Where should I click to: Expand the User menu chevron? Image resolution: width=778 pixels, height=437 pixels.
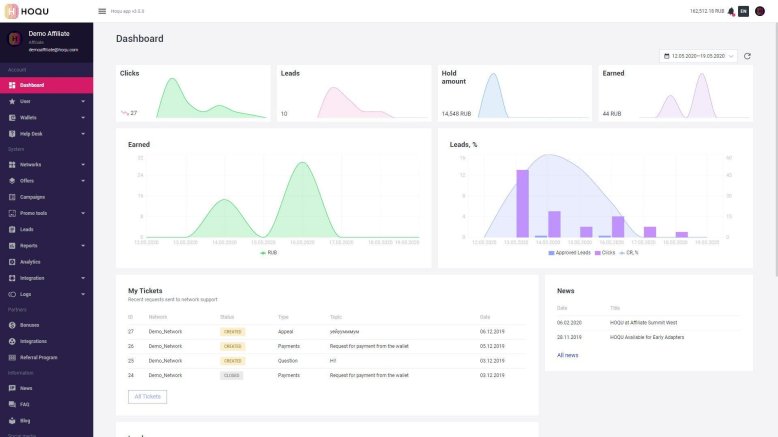point(83,101)
